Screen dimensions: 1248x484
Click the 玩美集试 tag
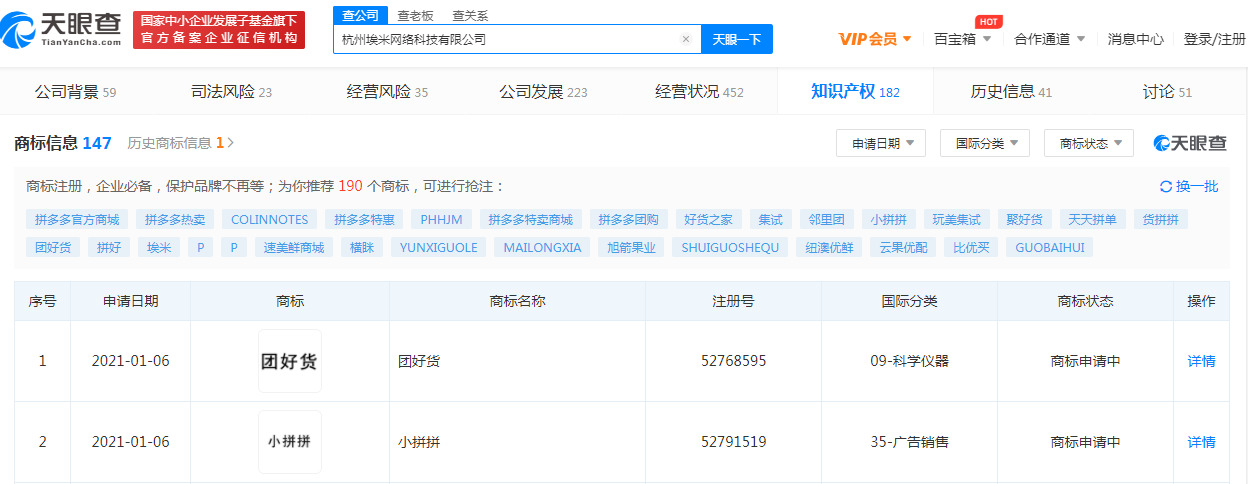(957, 219)
